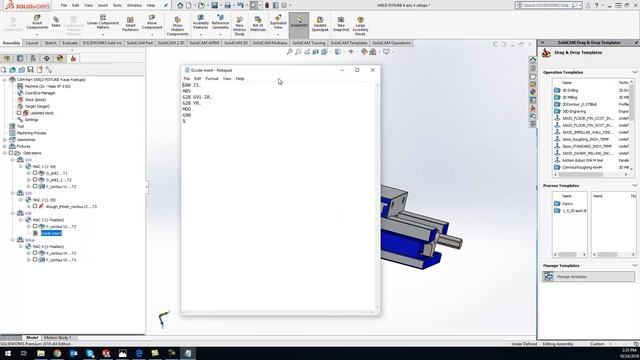The height and width of the screenshot is (360, 640).
Task: Click the Notepad text editing area
Action: click(x=278, y=197)
